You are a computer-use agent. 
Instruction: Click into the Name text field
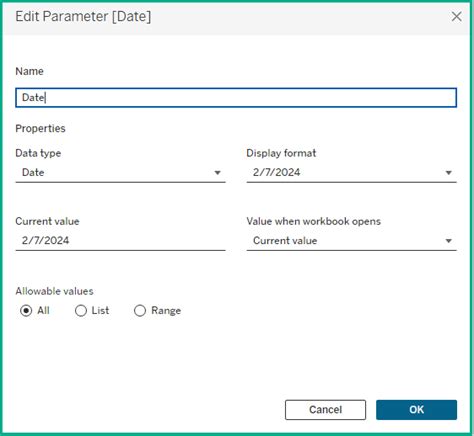pyautogui.click(x=236, y=98)
